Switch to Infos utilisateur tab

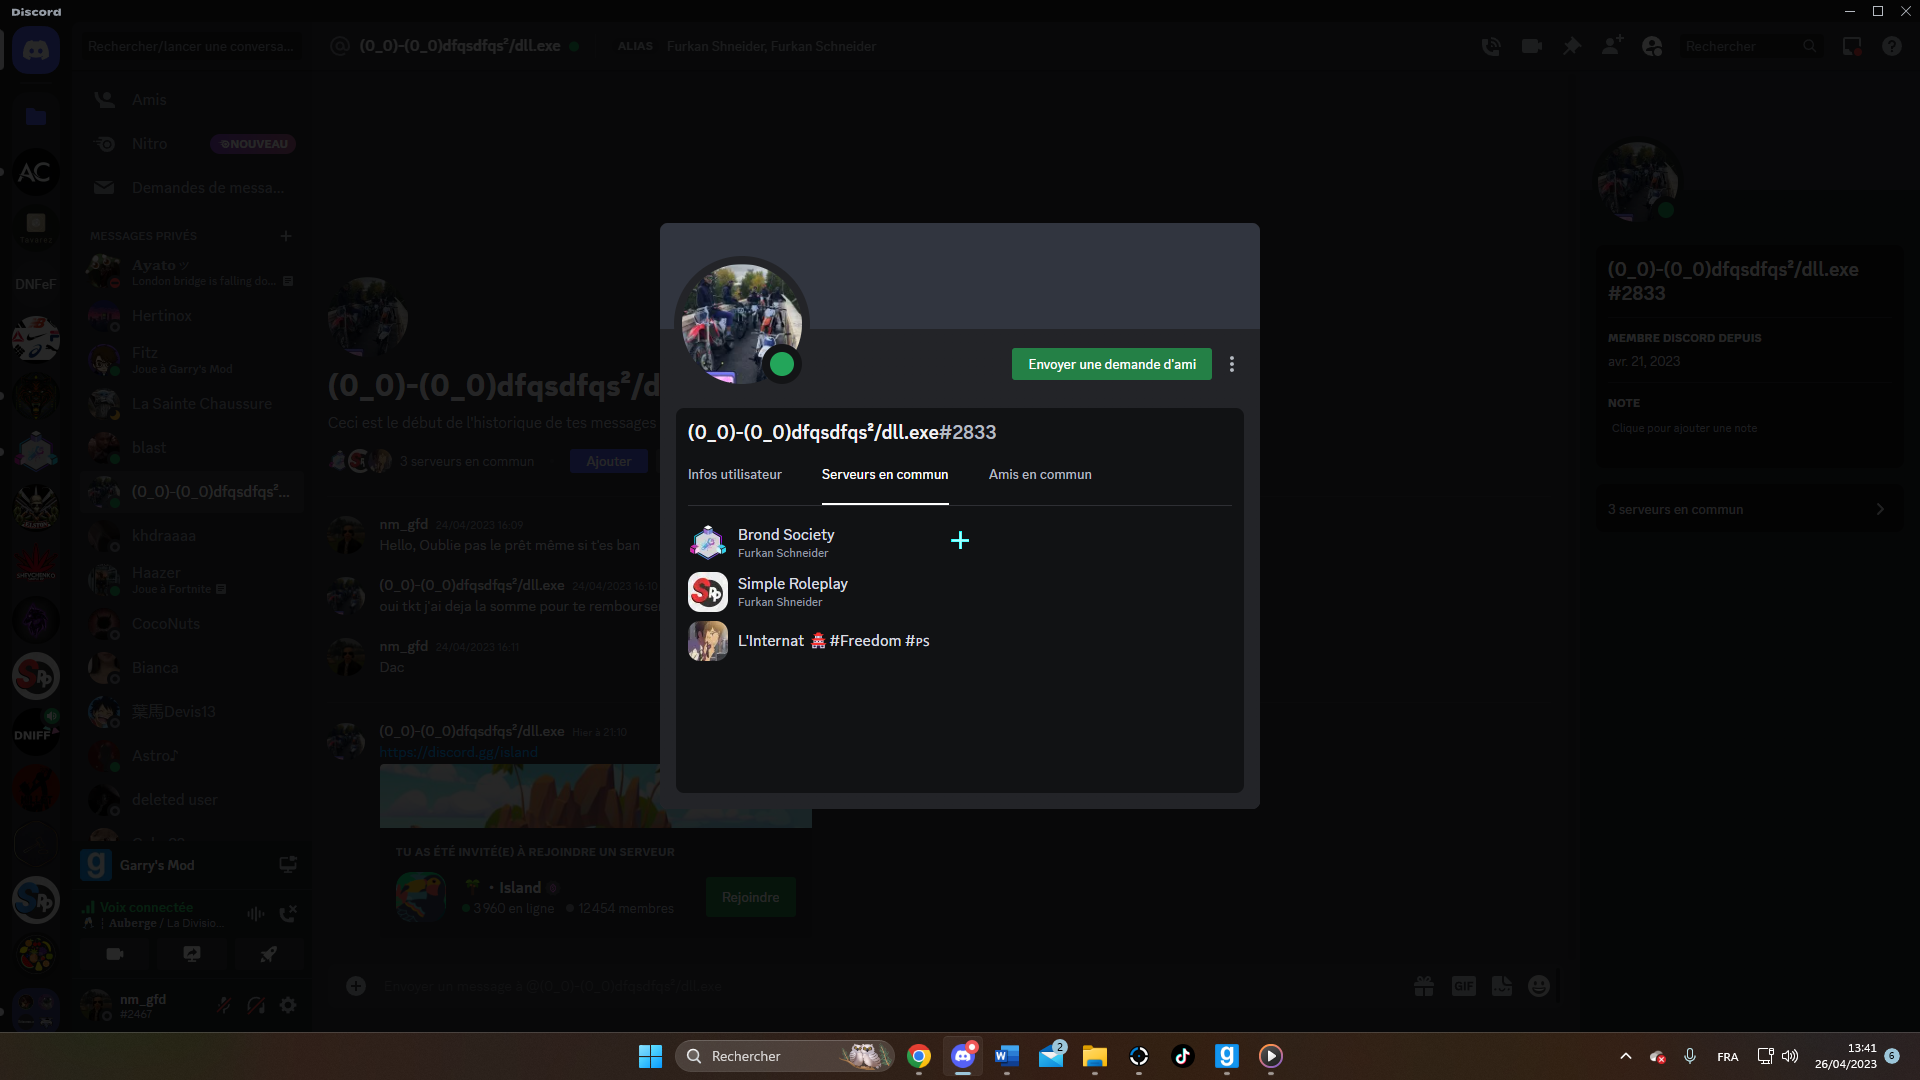pyautogui.click(x=735, y=474)
